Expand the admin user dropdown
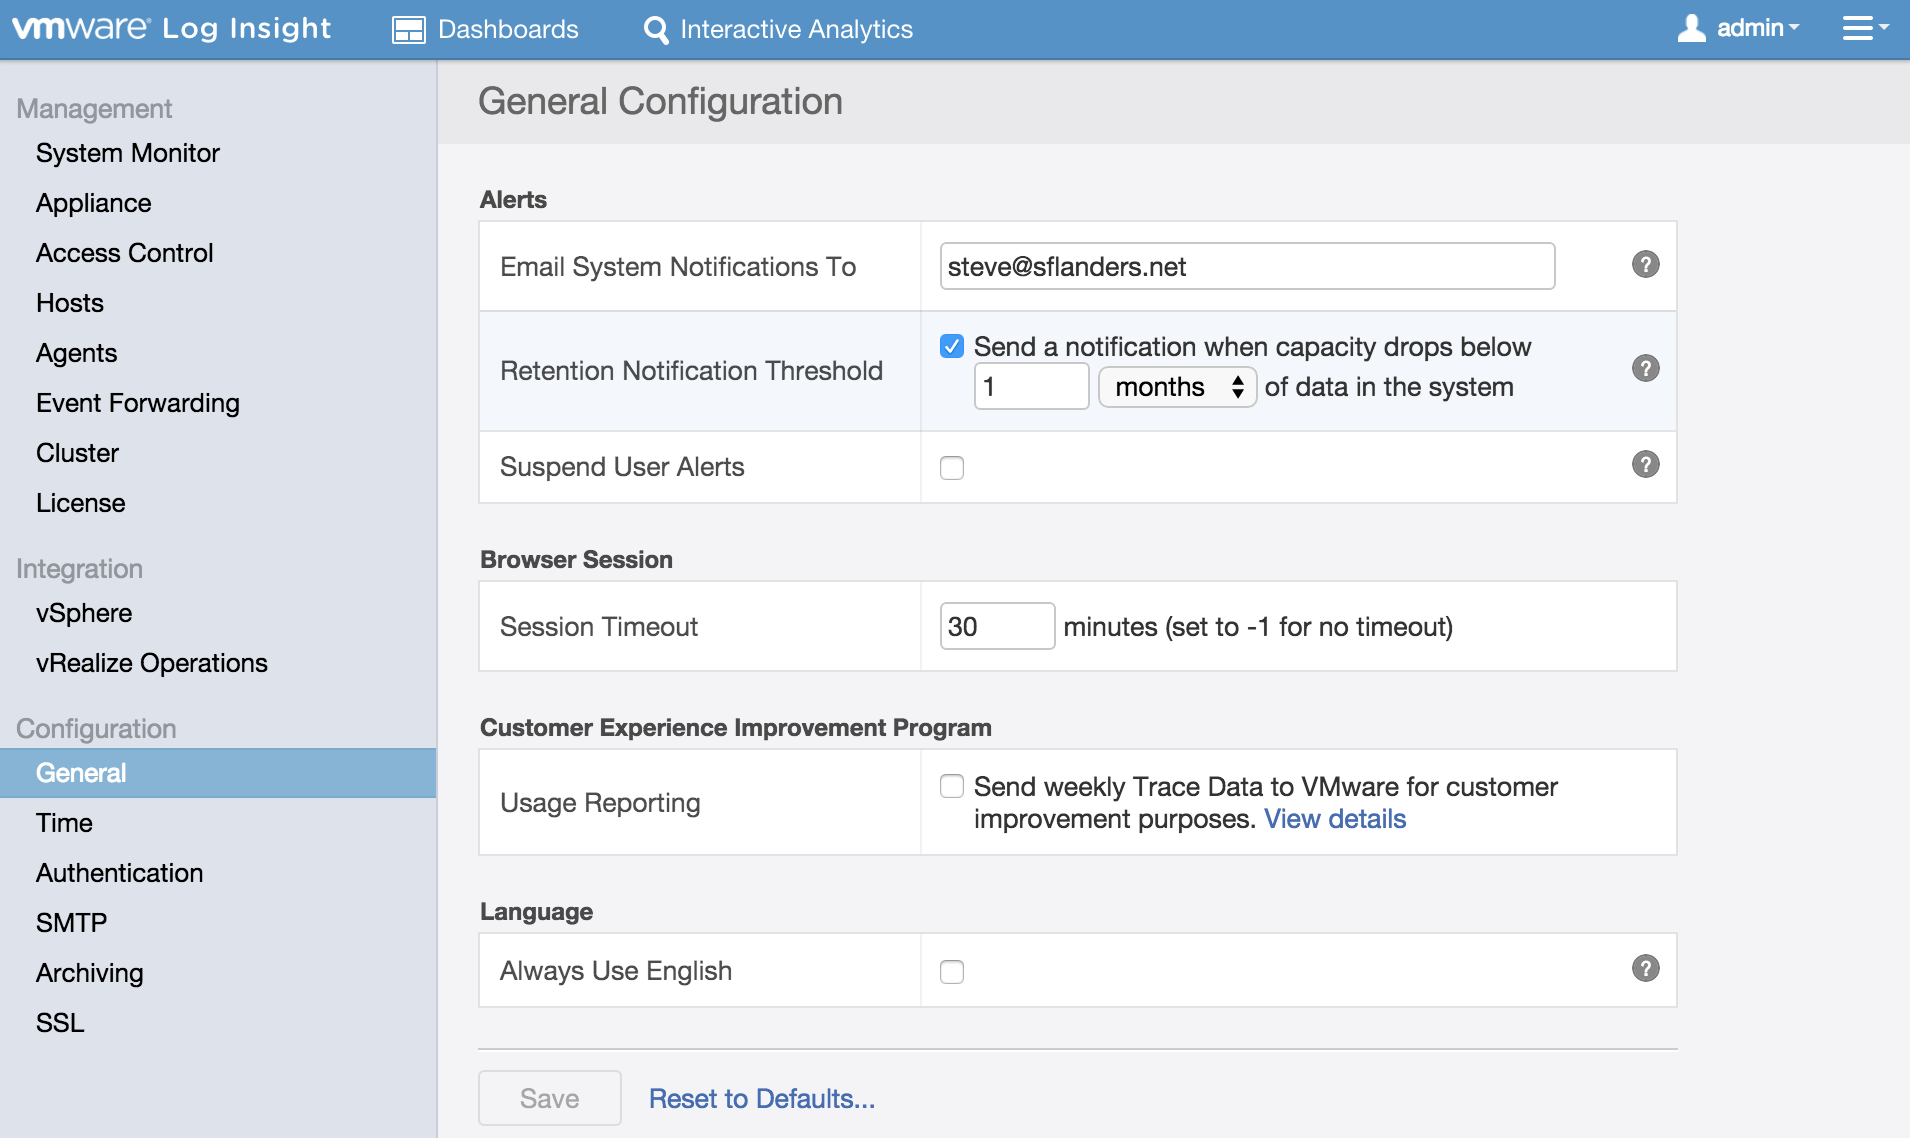The height and width of the screenshot is (1138, 1910). [1739, 28]
